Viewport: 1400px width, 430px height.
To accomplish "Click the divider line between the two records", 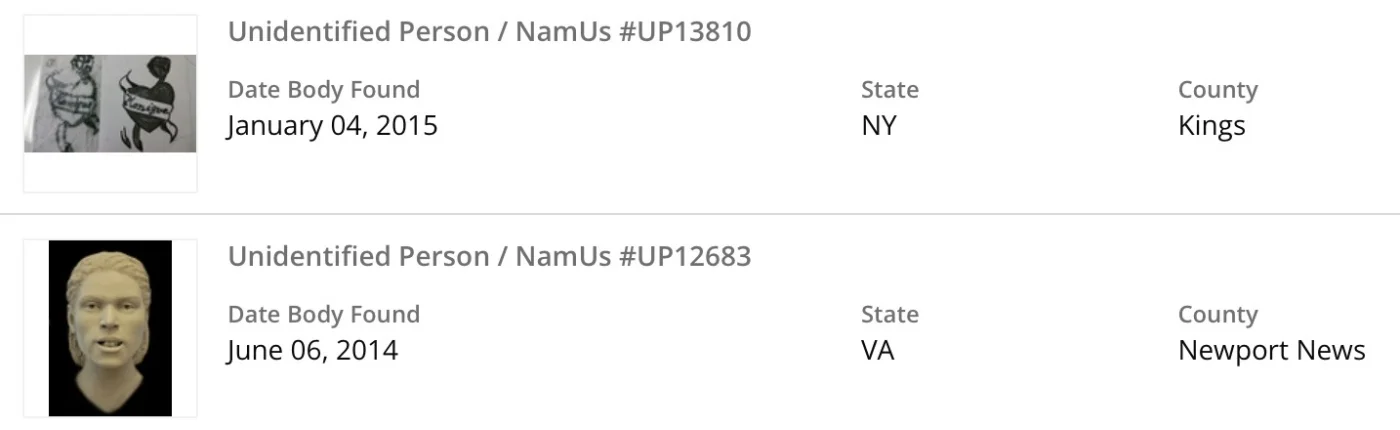I will [x=700, y=214].
